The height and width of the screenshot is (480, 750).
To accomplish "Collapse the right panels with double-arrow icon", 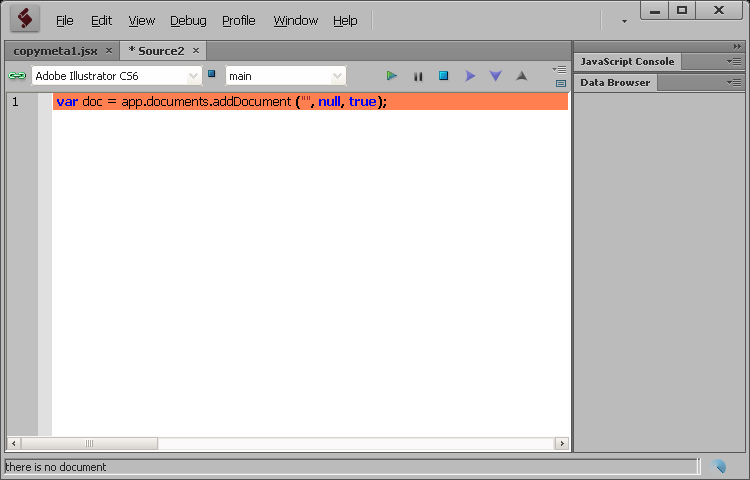I will (737, 46).
